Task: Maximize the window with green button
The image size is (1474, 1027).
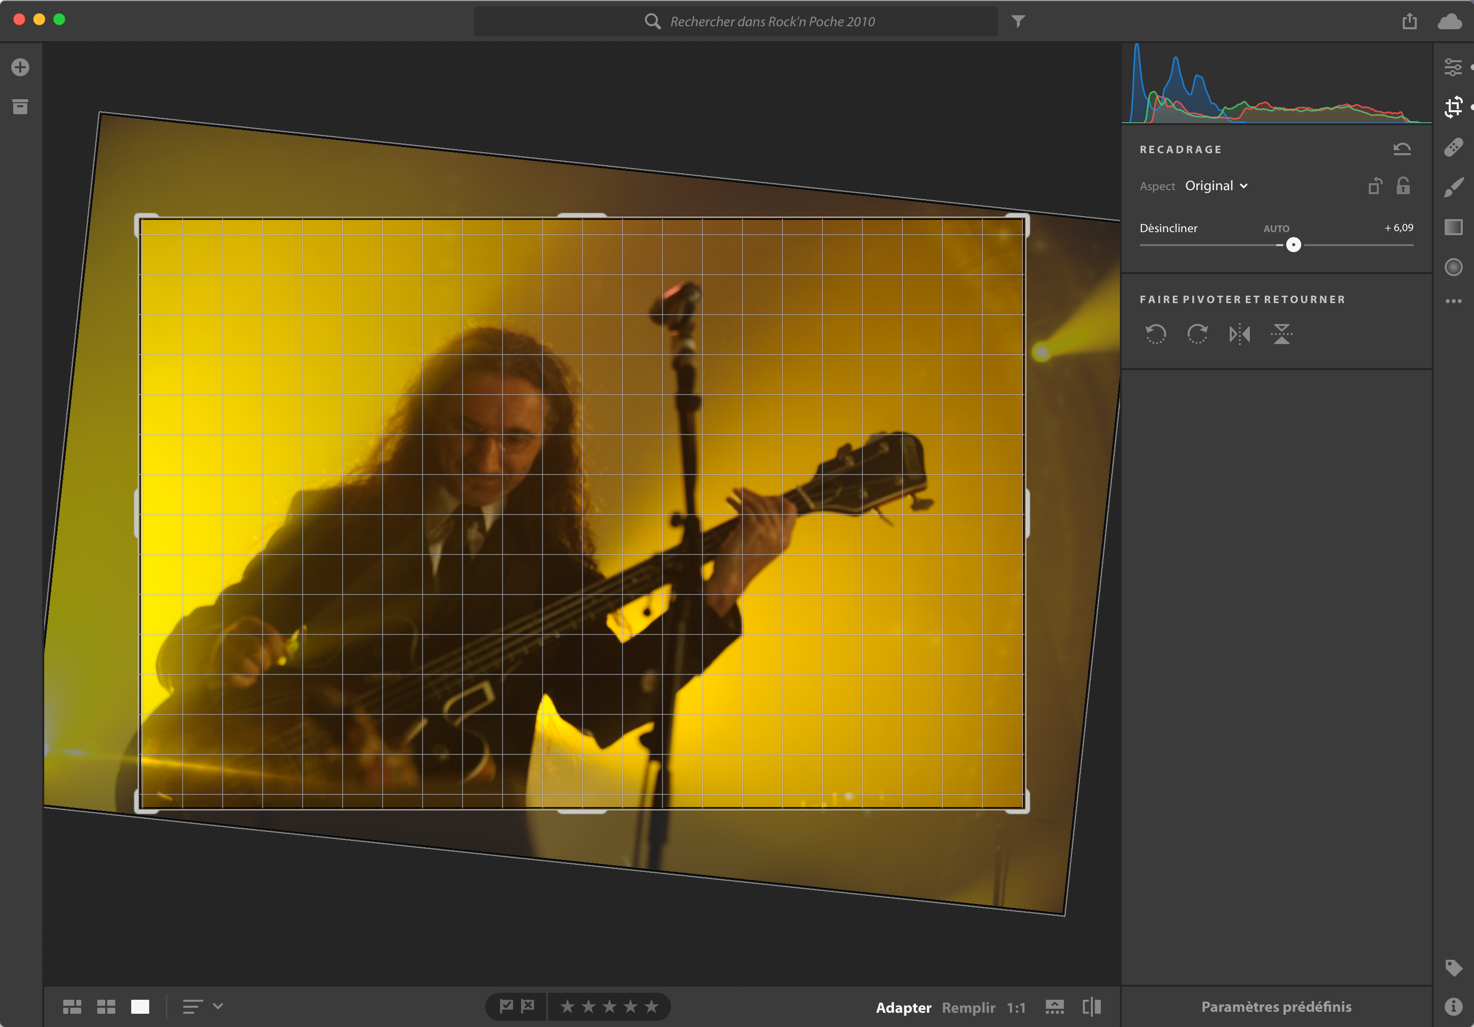Action: [x=59, y=19]
